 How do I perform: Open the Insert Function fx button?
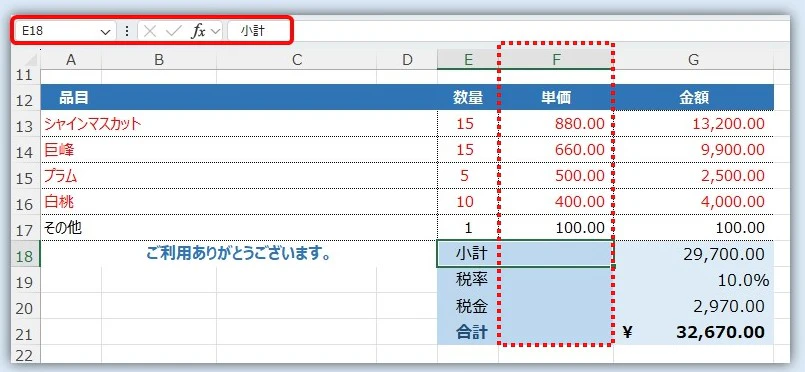coord(198,31)
